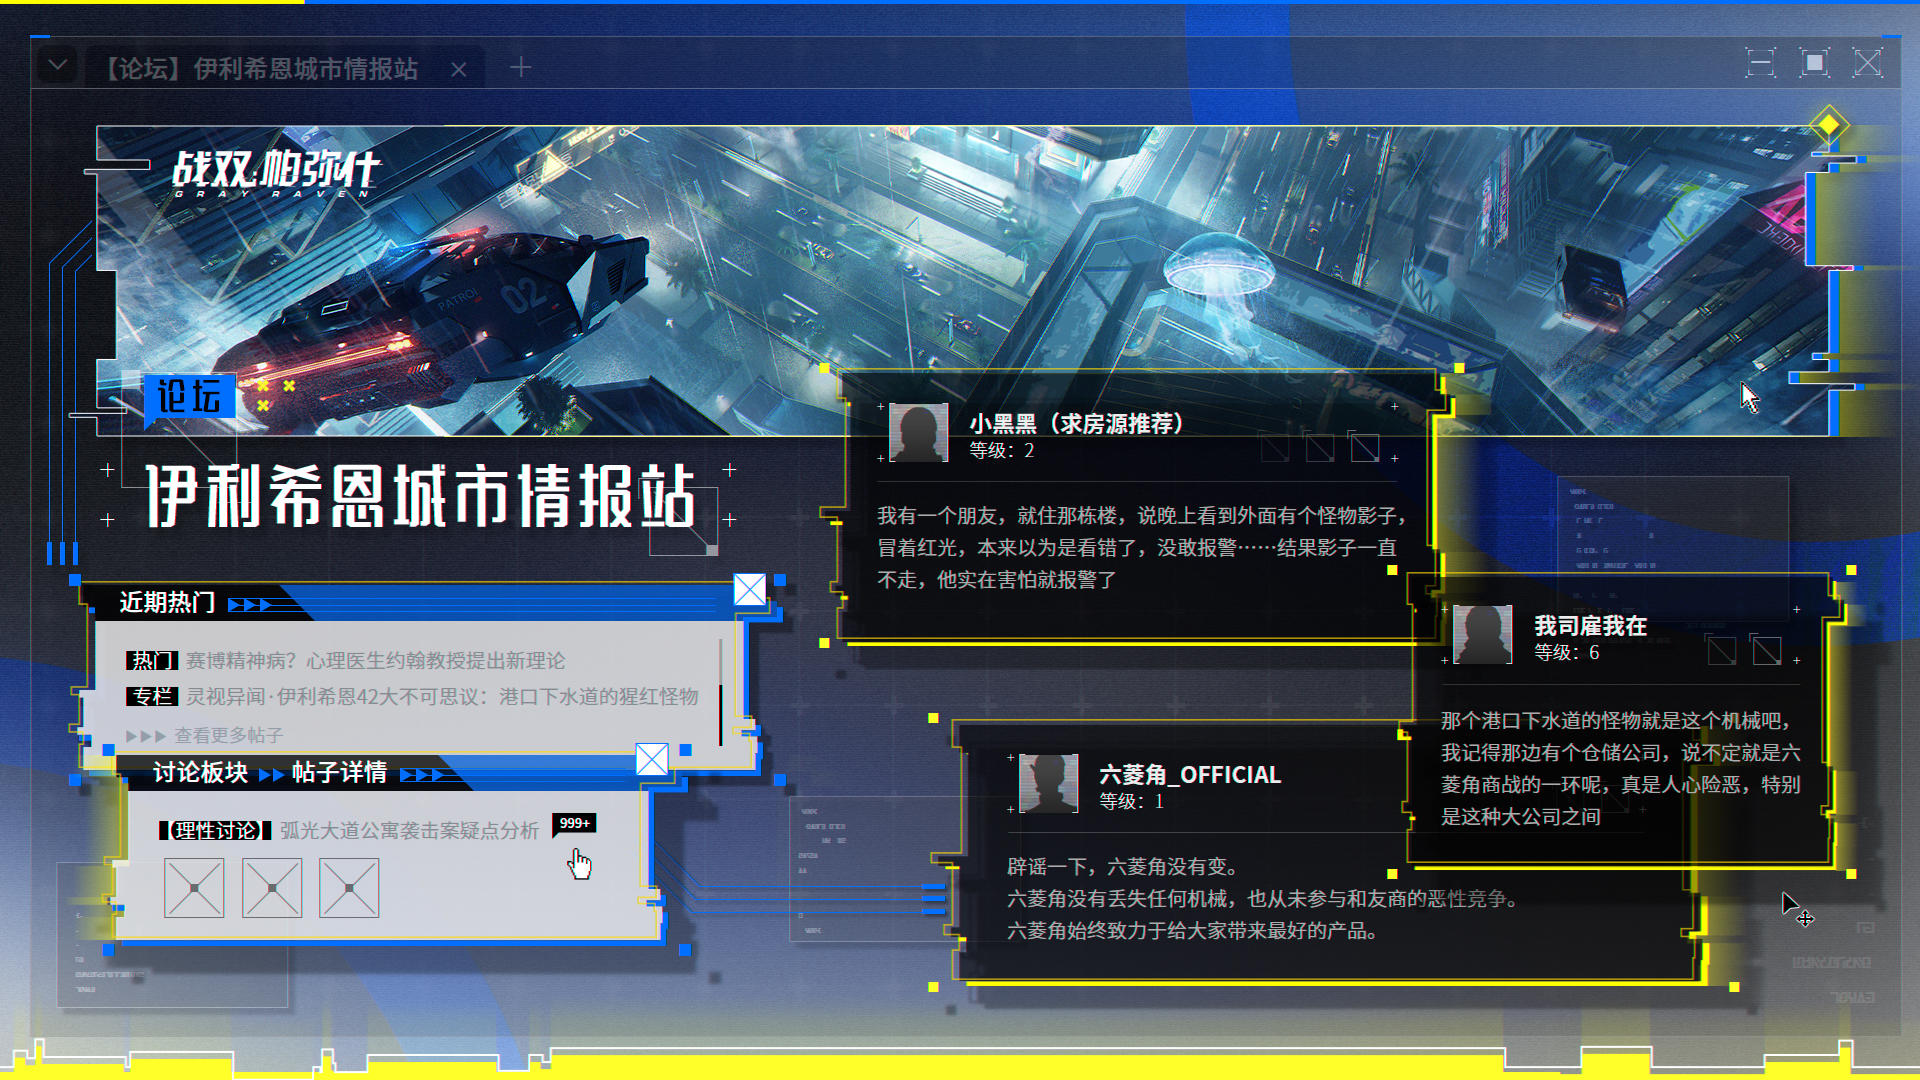Open the first post image thumbnail
The width and height of the screenshot is (1920, 1080).
click(194, 888)
